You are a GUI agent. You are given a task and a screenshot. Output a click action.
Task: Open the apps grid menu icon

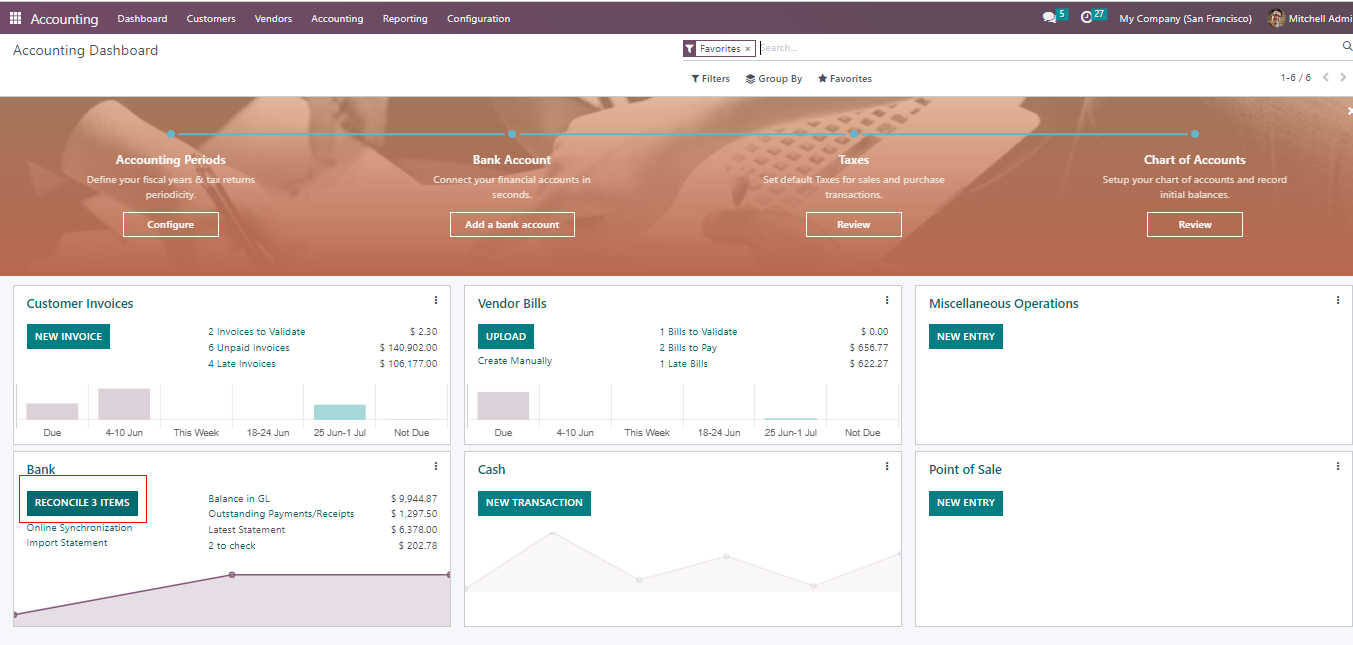15,18
